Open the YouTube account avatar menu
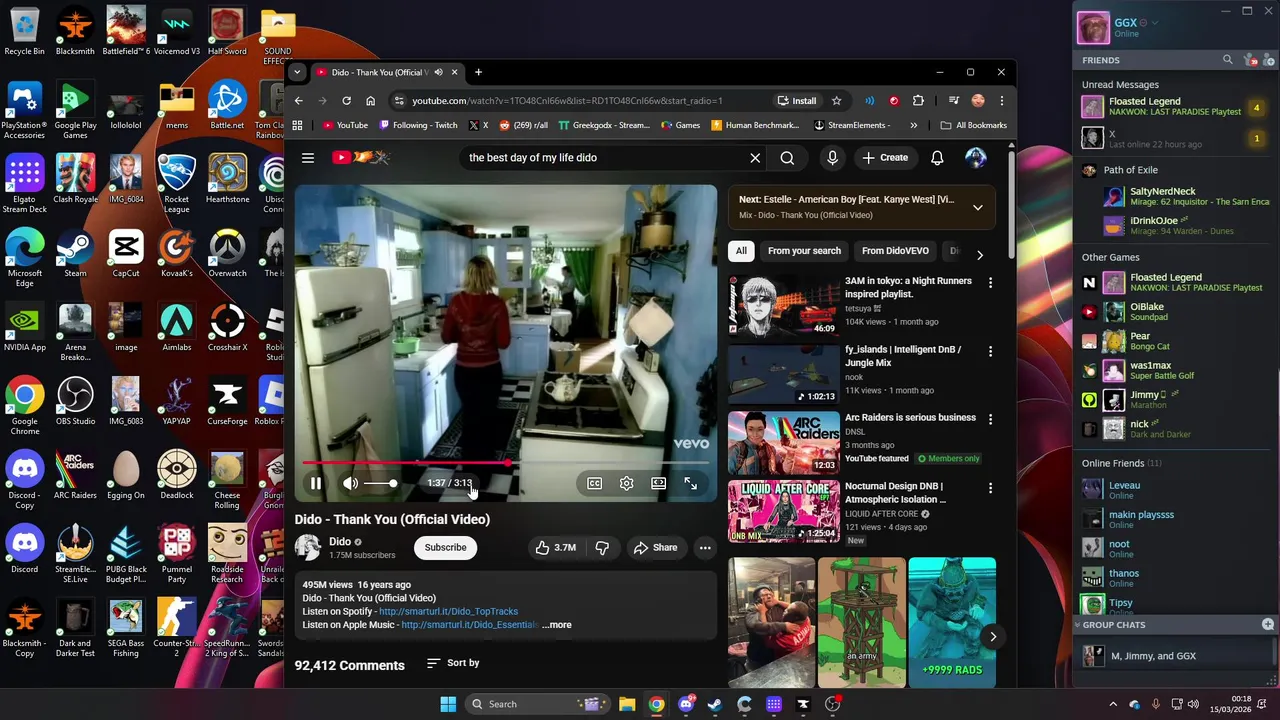The height and width of the screenshot is (720, 1280). tap(975, 158)
